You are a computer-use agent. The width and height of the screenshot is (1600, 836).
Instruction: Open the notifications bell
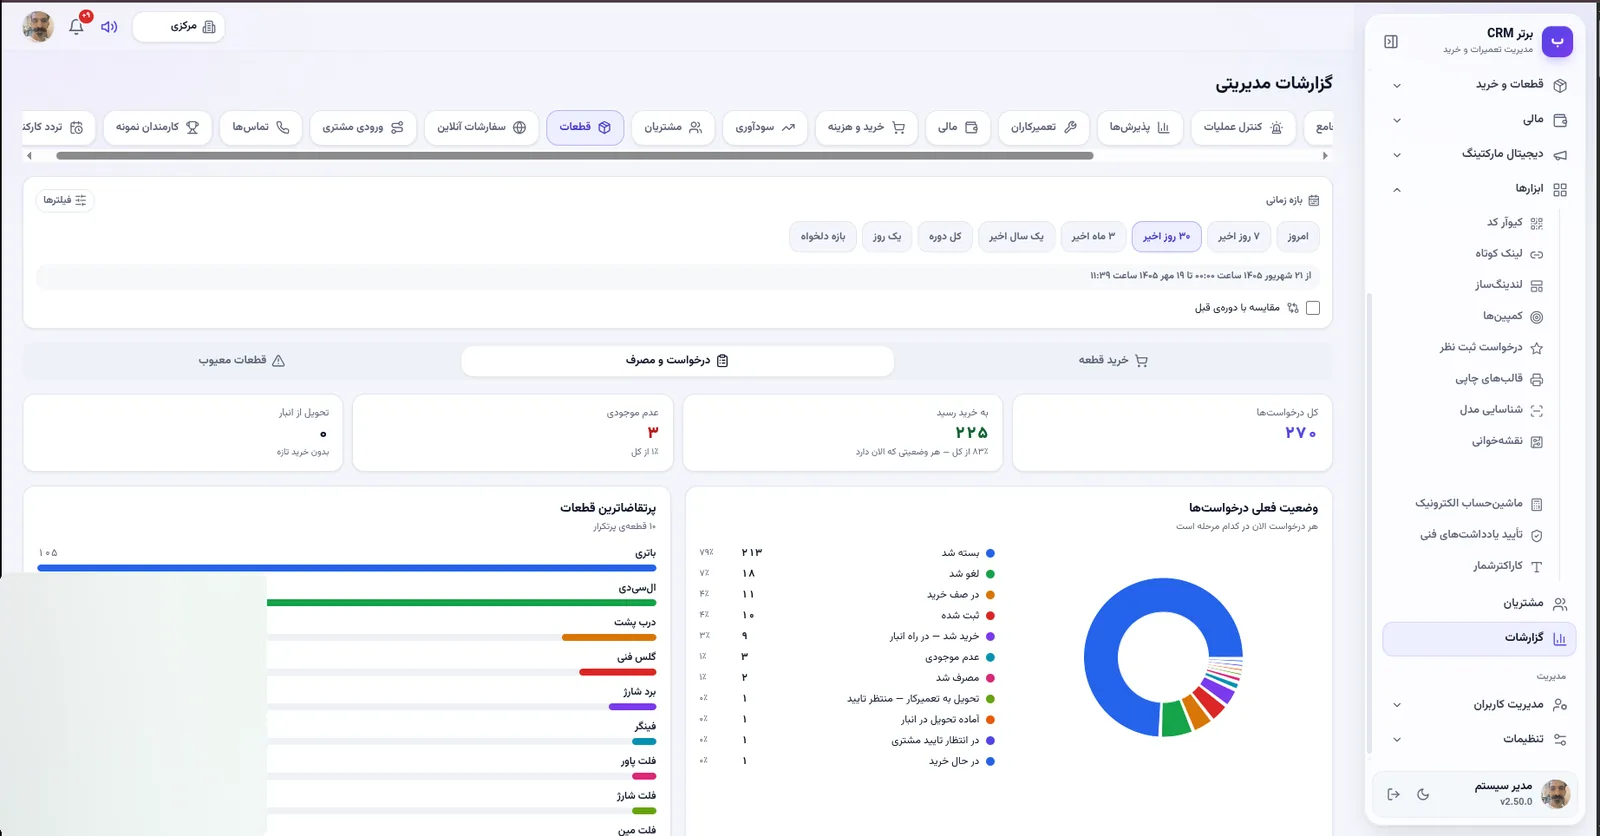(x=77, y=26)
